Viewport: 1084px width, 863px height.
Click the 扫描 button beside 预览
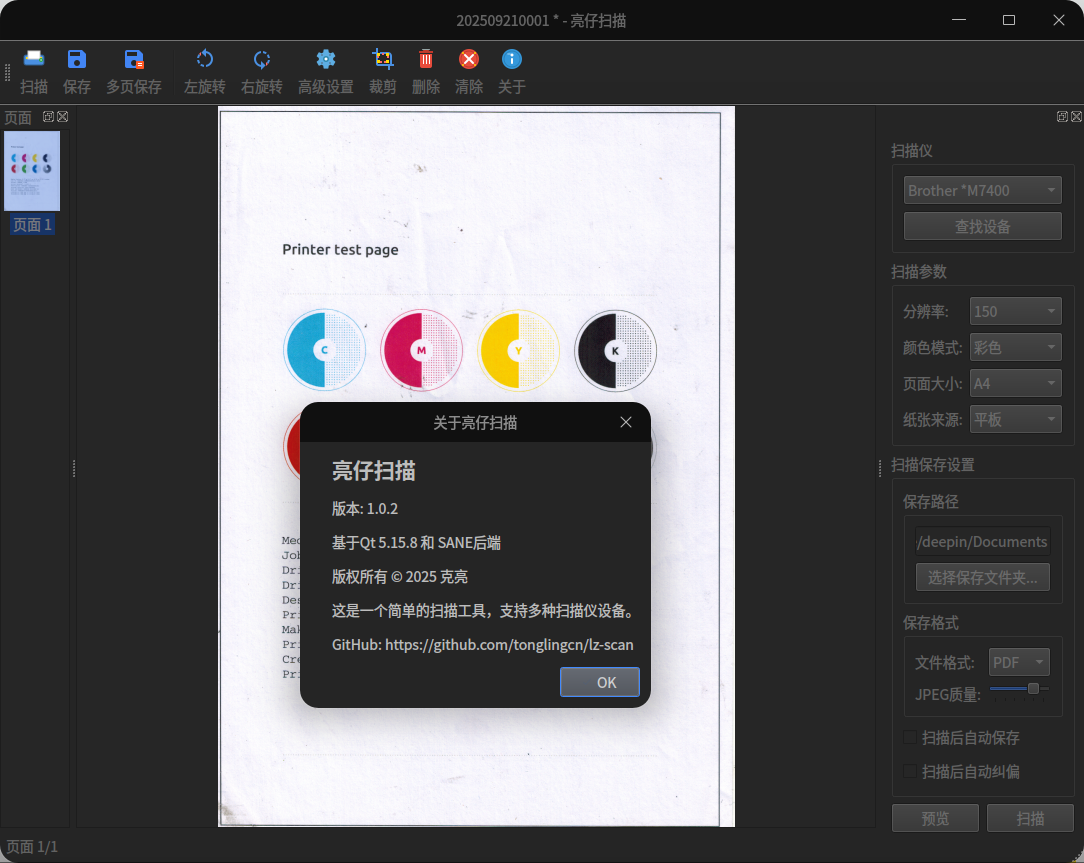click(x=1030, y=818)
